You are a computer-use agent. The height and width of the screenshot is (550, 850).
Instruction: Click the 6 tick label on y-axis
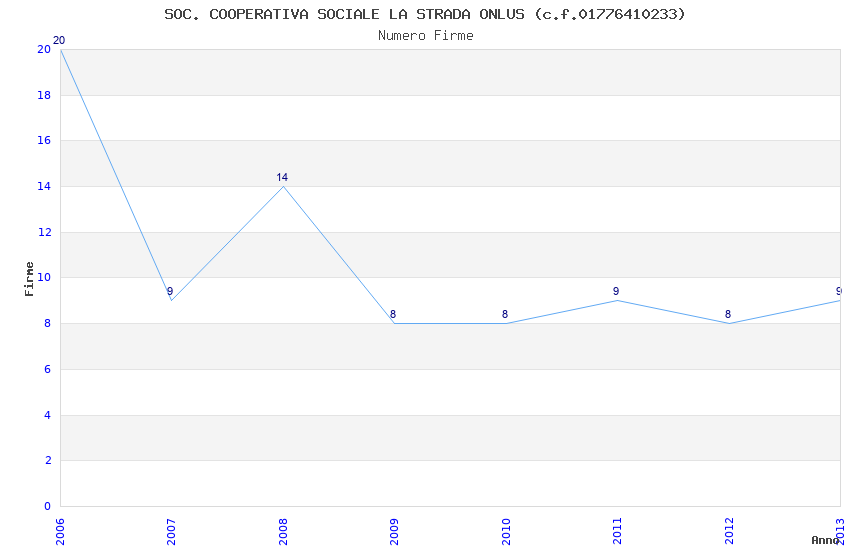pyautogui.click(x=48, y=370)
